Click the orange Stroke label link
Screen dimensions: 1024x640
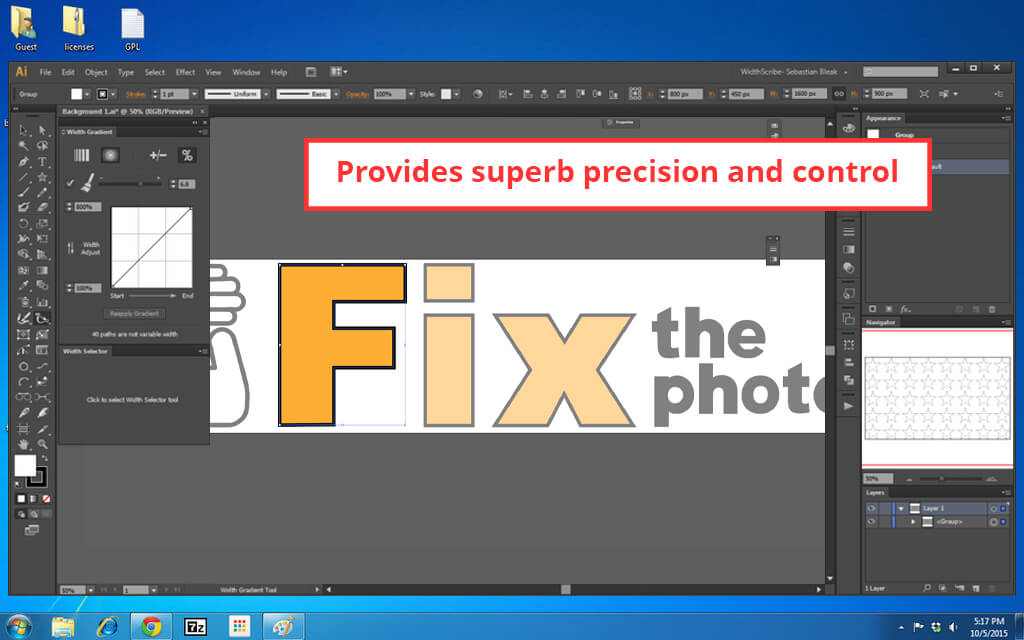[x=136, y=94]
